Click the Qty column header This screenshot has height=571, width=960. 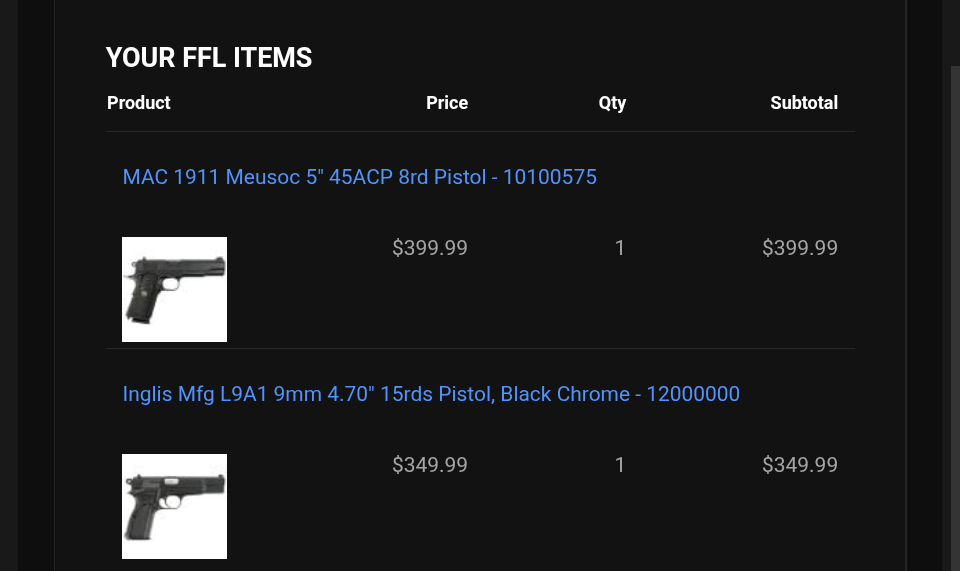[612, 103]
